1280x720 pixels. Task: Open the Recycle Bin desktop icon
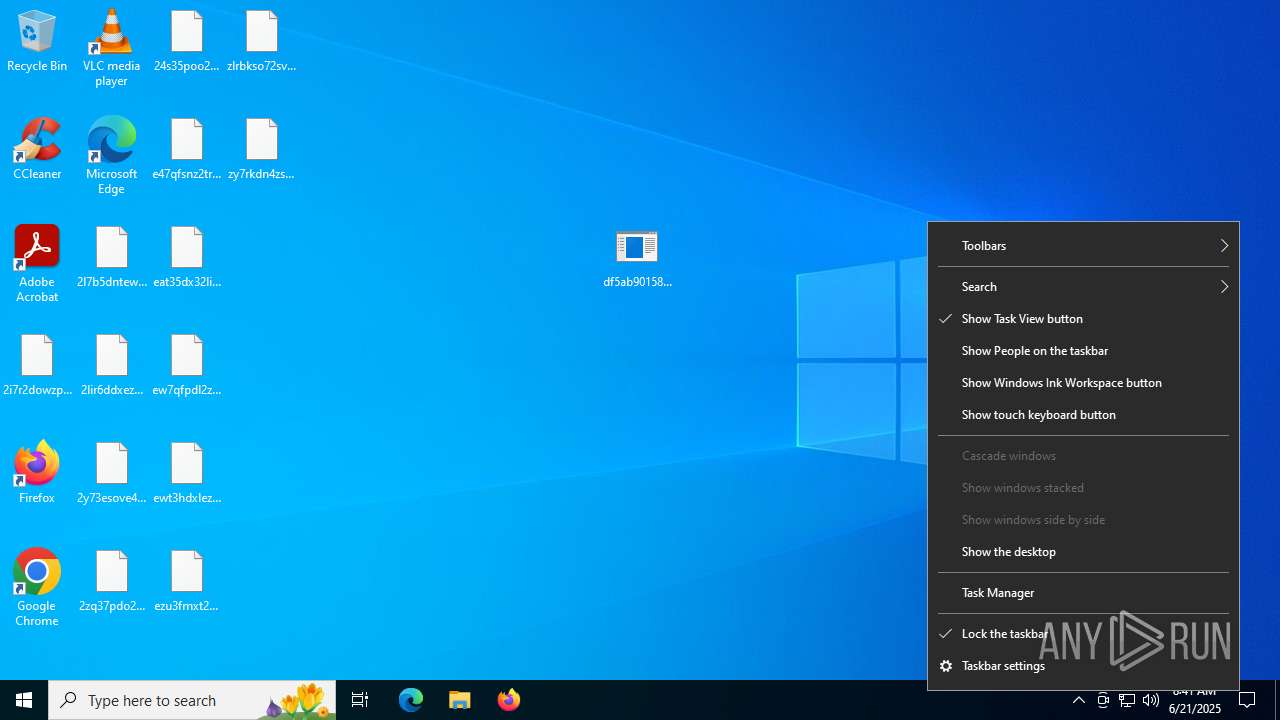37,42
